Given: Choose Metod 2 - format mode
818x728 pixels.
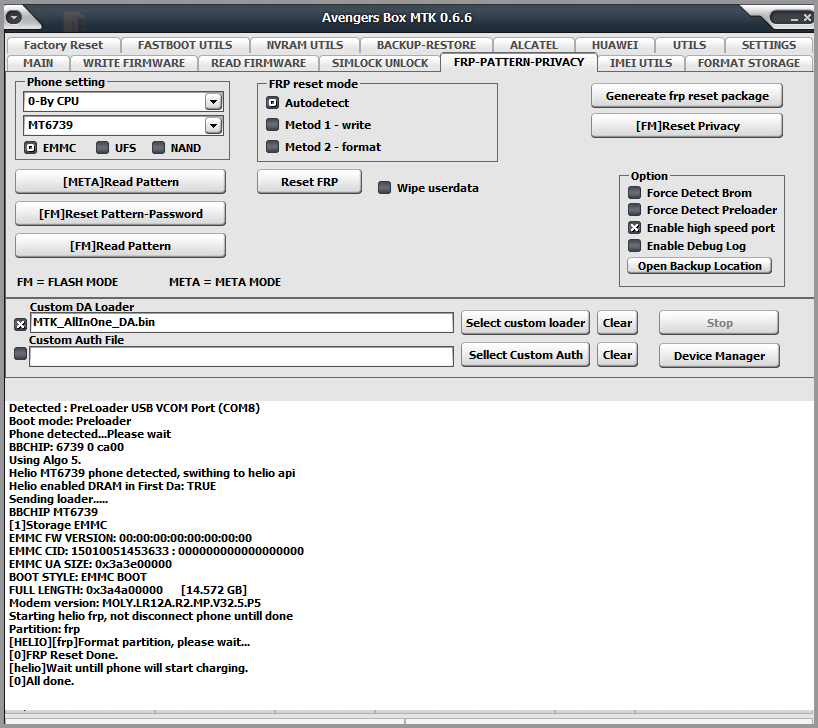Looking at the screenshot, I should pos(272,147).
